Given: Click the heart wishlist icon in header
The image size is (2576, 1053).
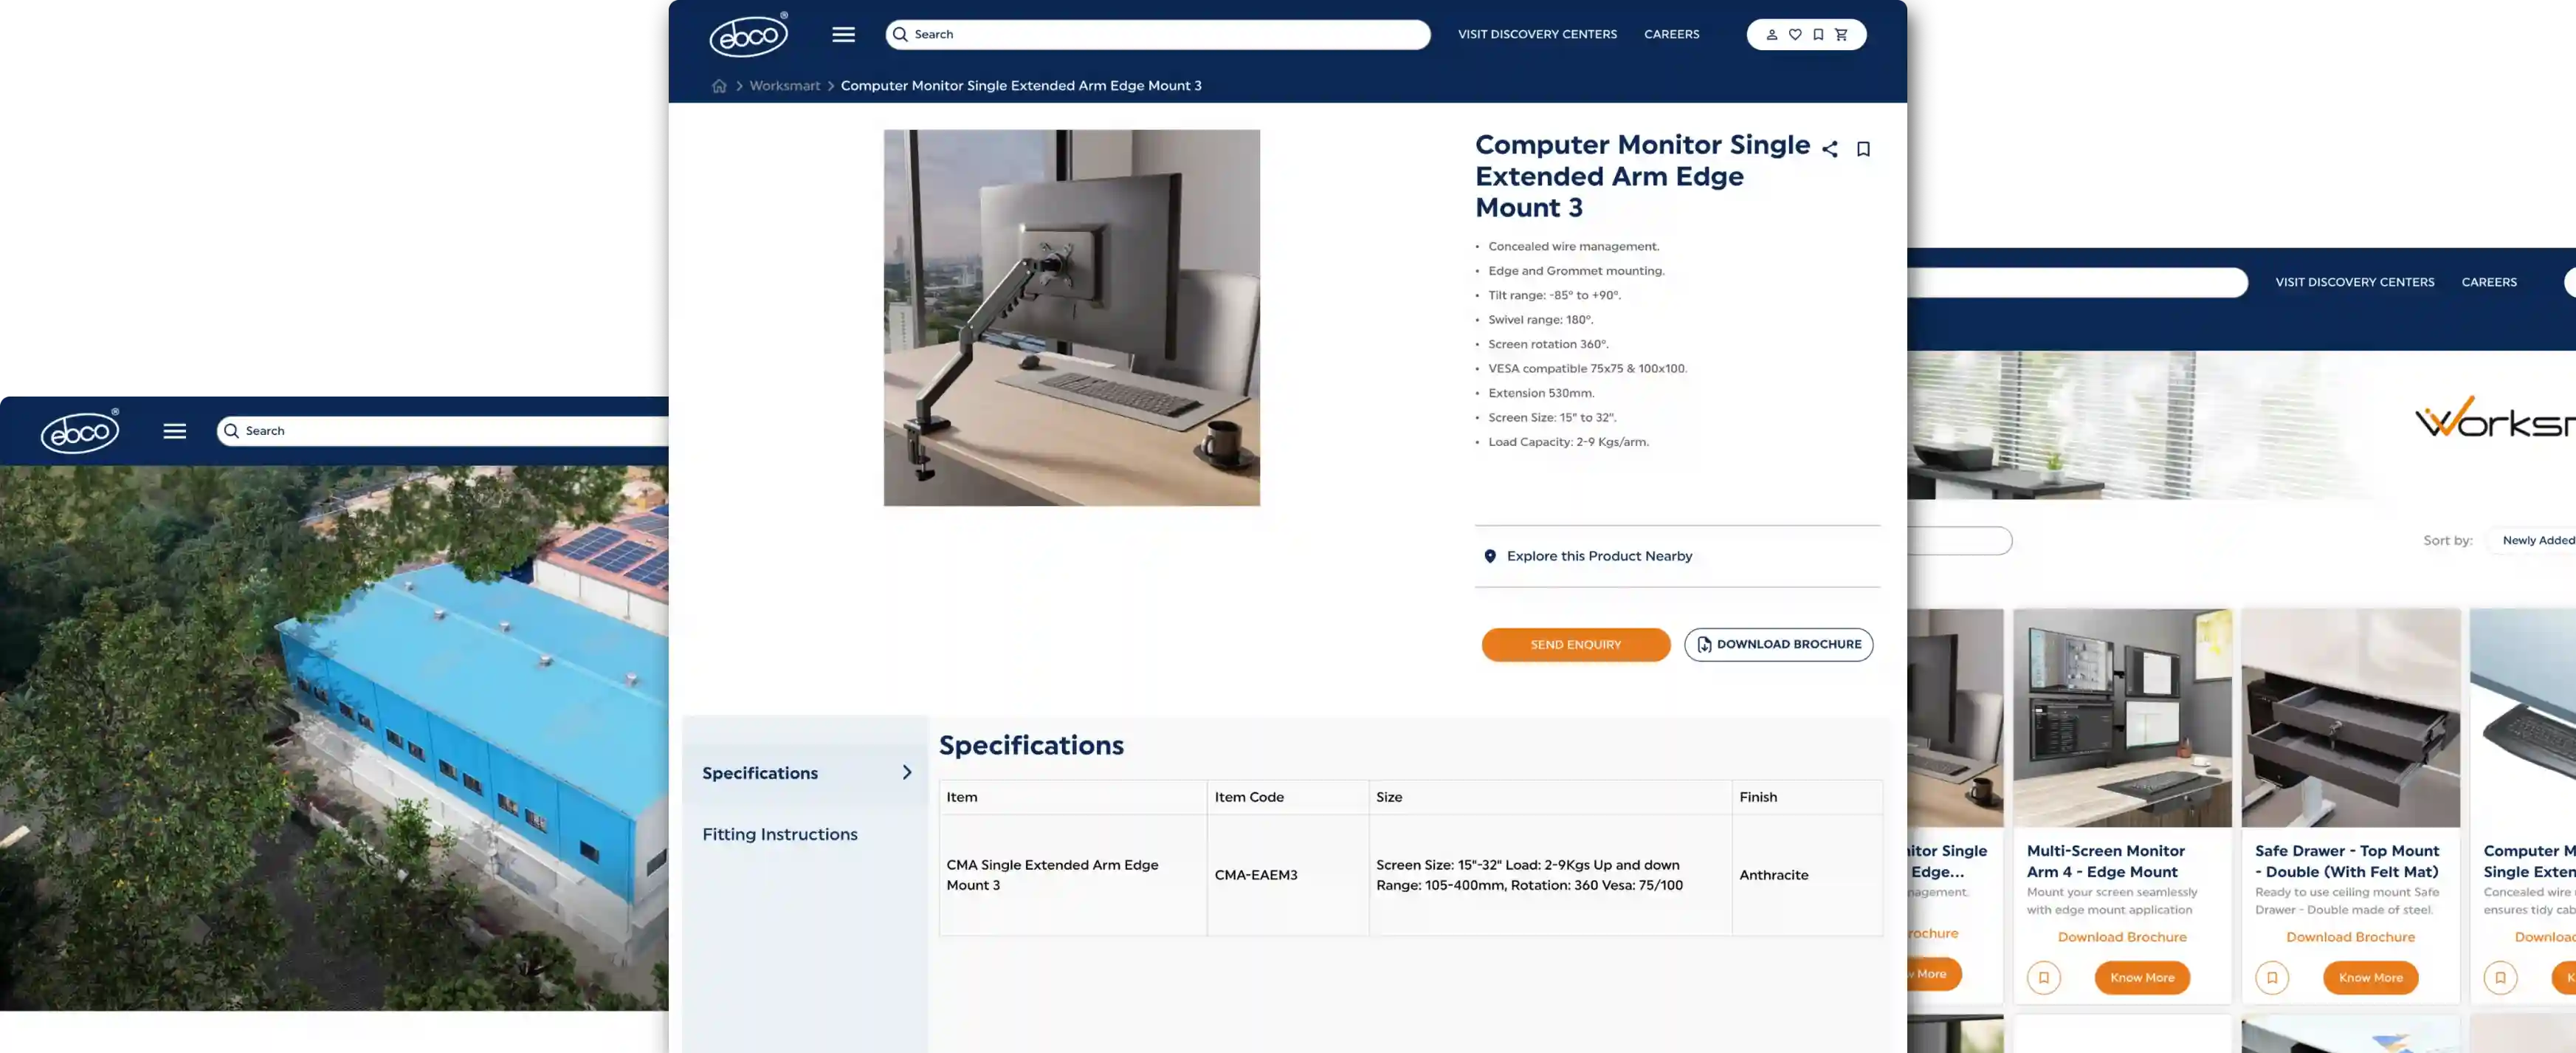Looking at the screenshot, I should point(1795,34).
